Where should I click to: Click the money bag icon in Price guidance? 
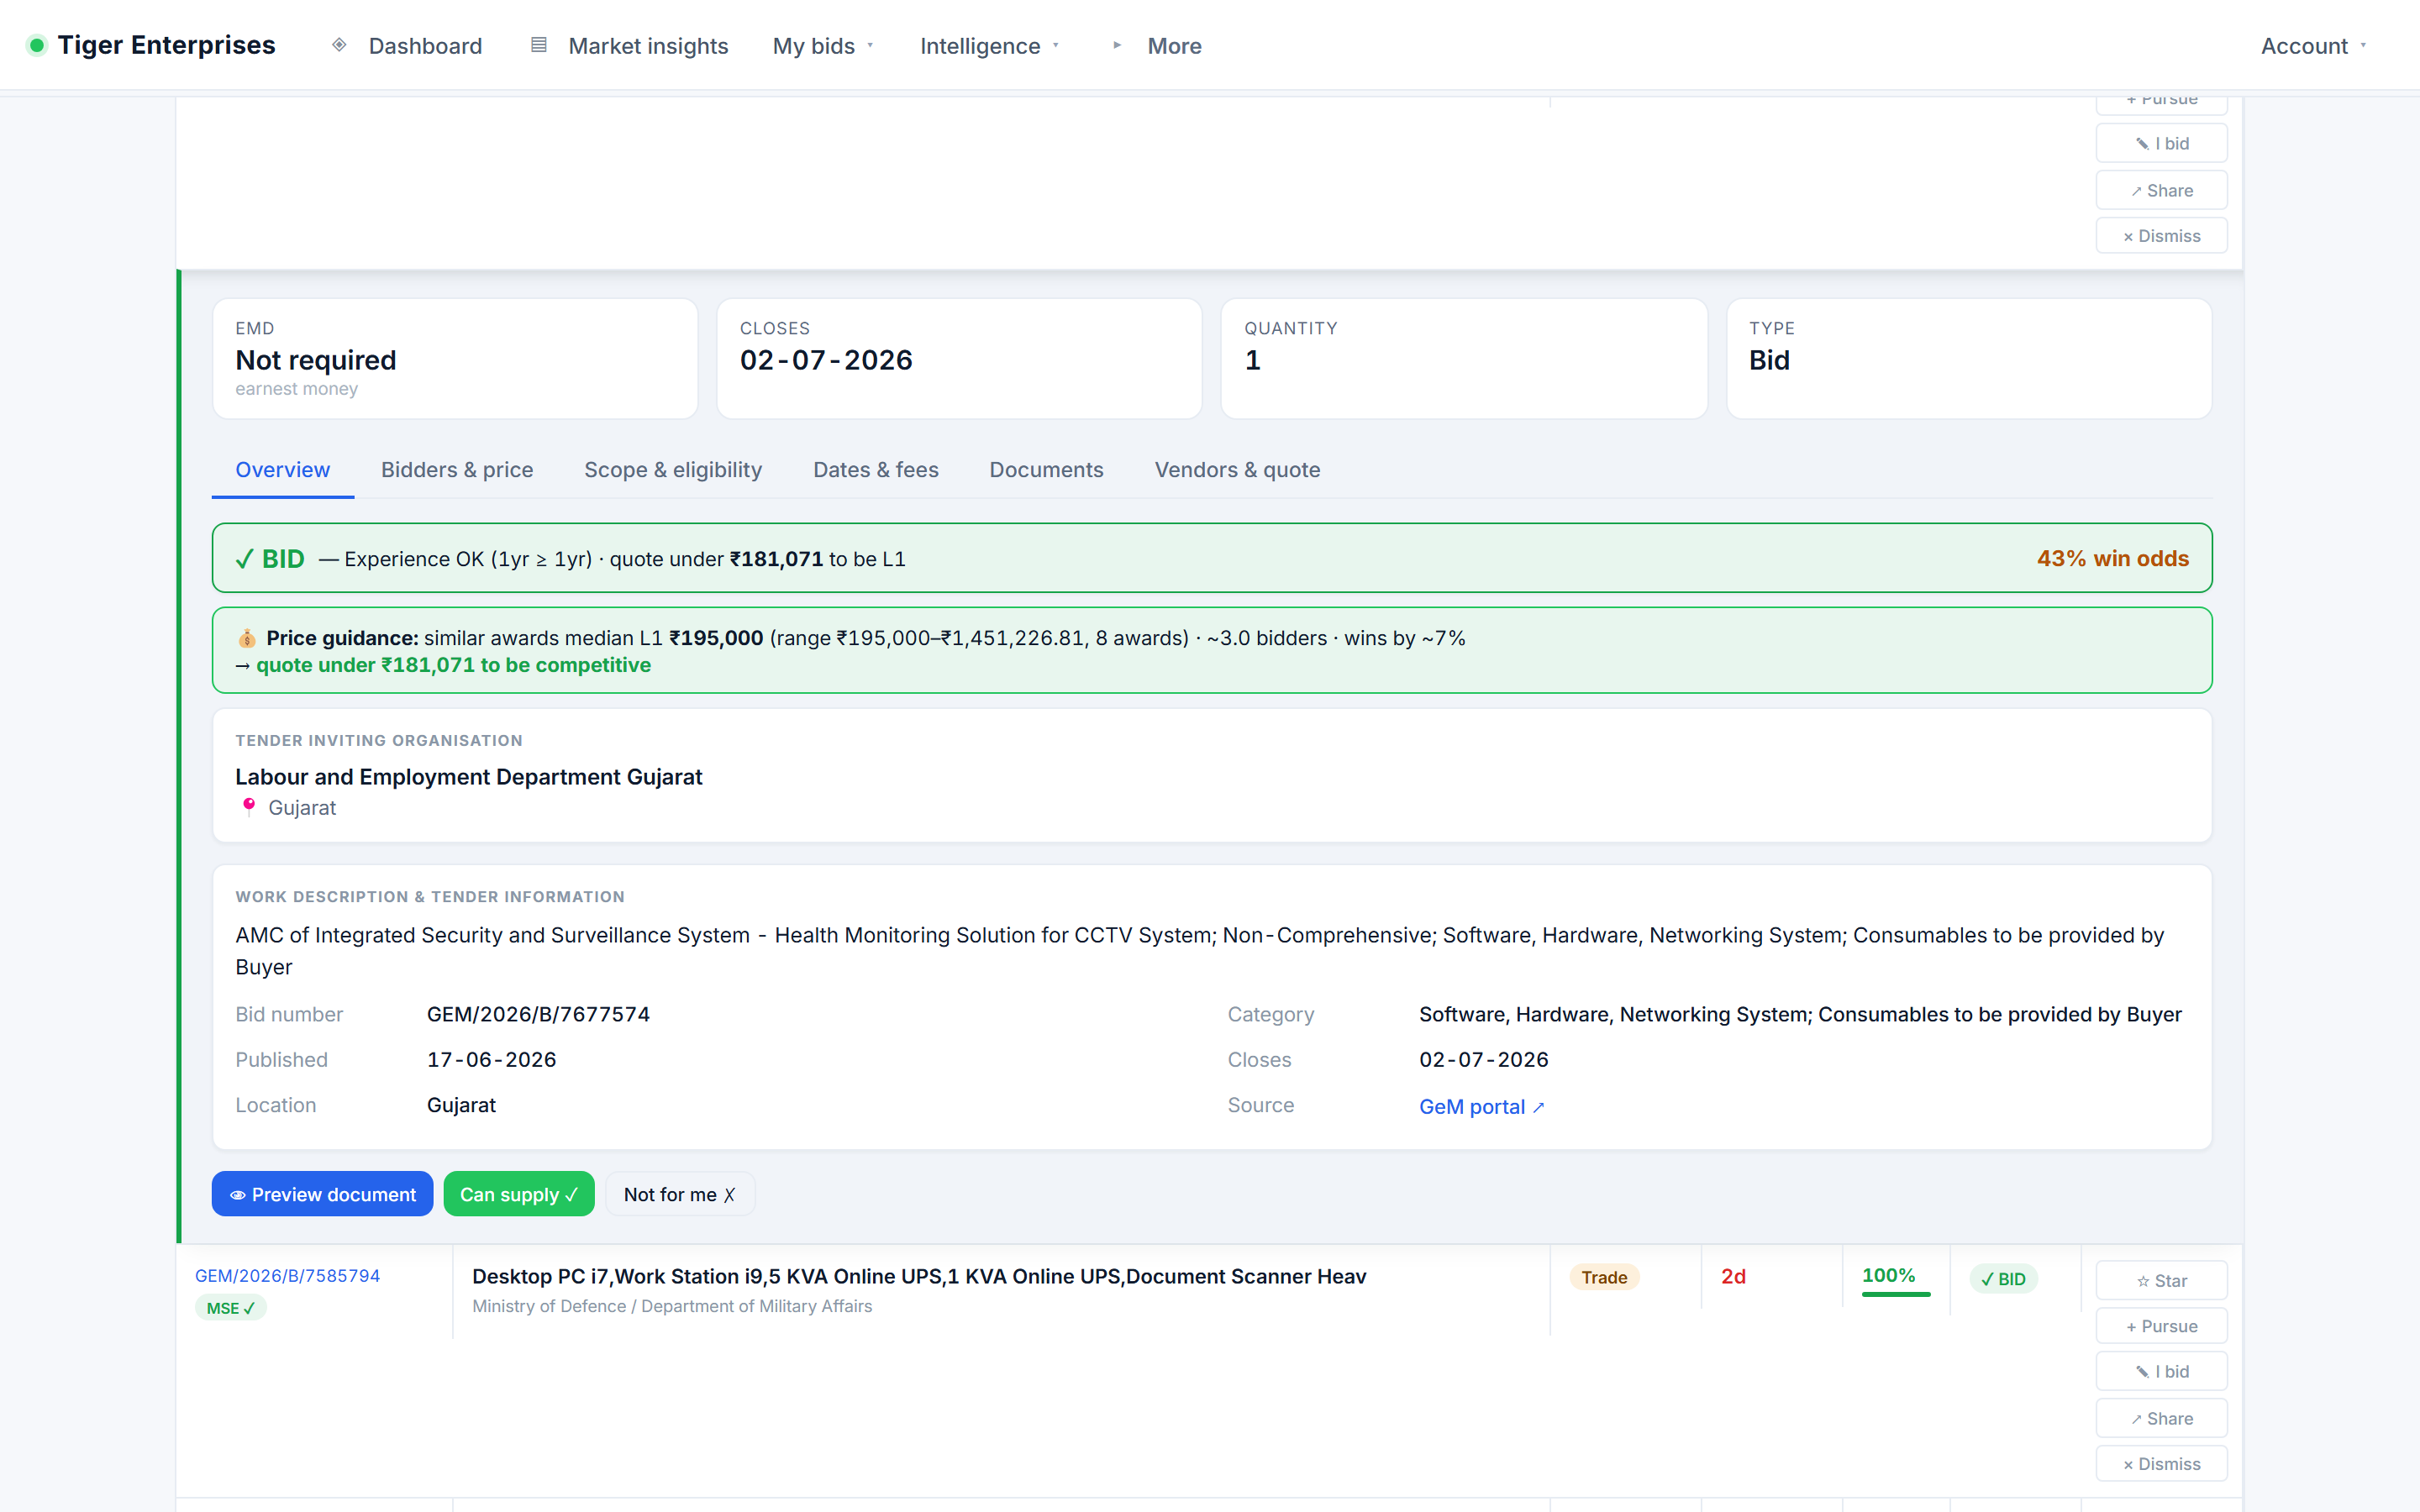tap(247, 638)
